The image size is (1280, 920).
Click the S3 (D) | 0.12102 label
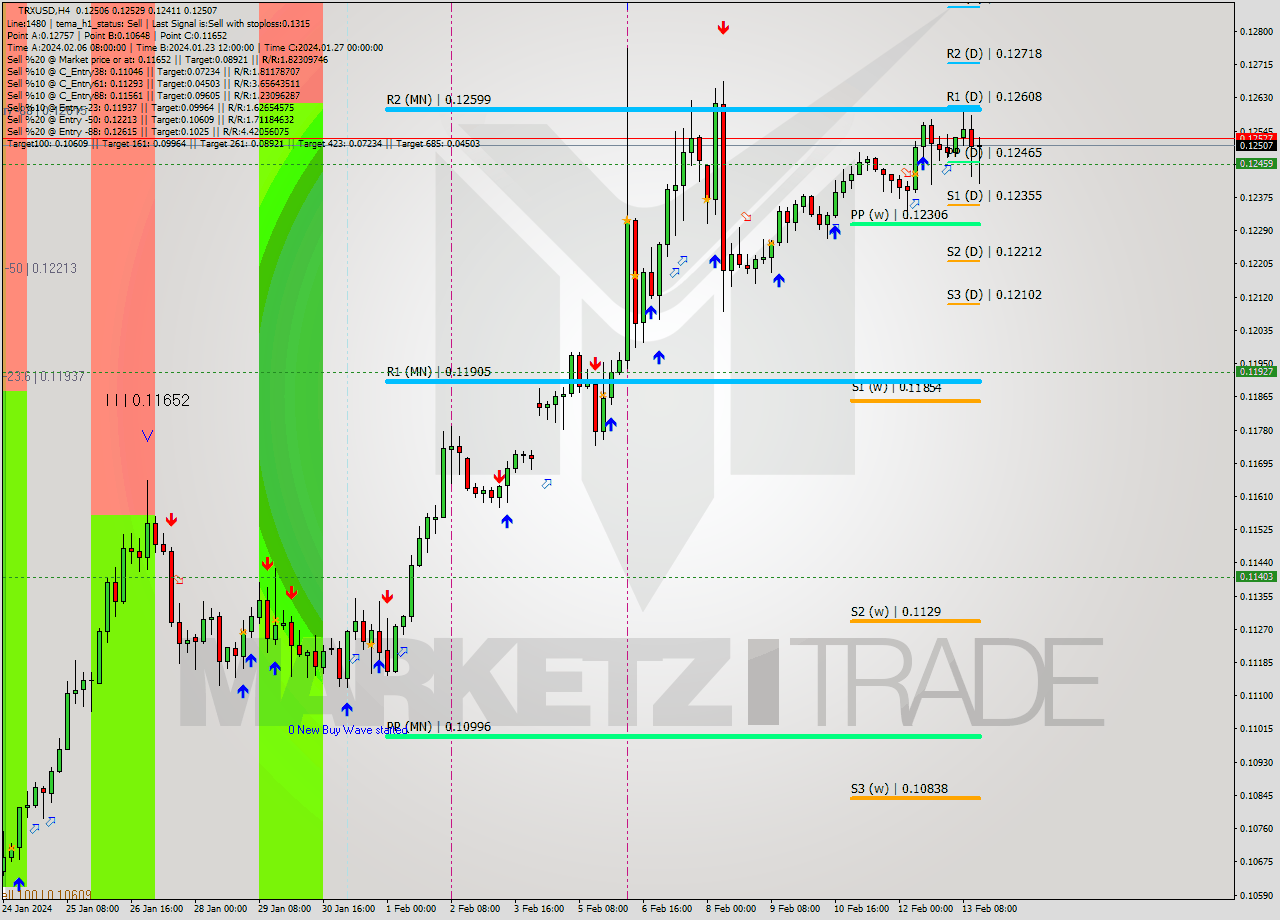point(994,295)
